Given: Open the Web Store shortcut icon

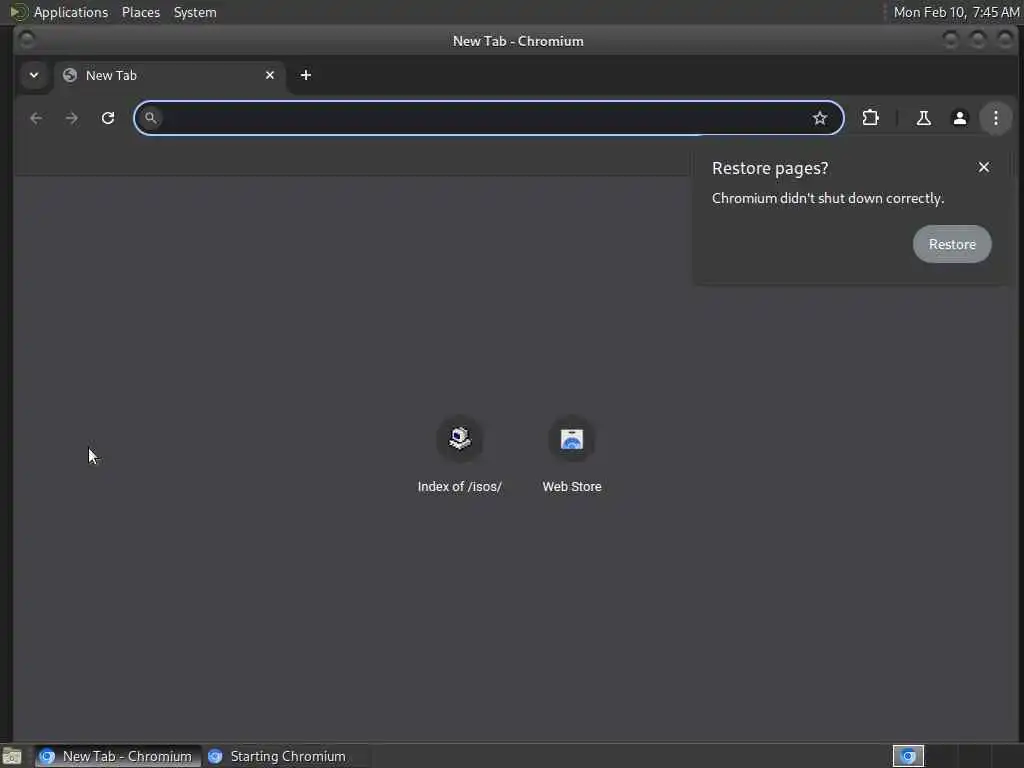Looking at the screenshot, I should point(571,438).
